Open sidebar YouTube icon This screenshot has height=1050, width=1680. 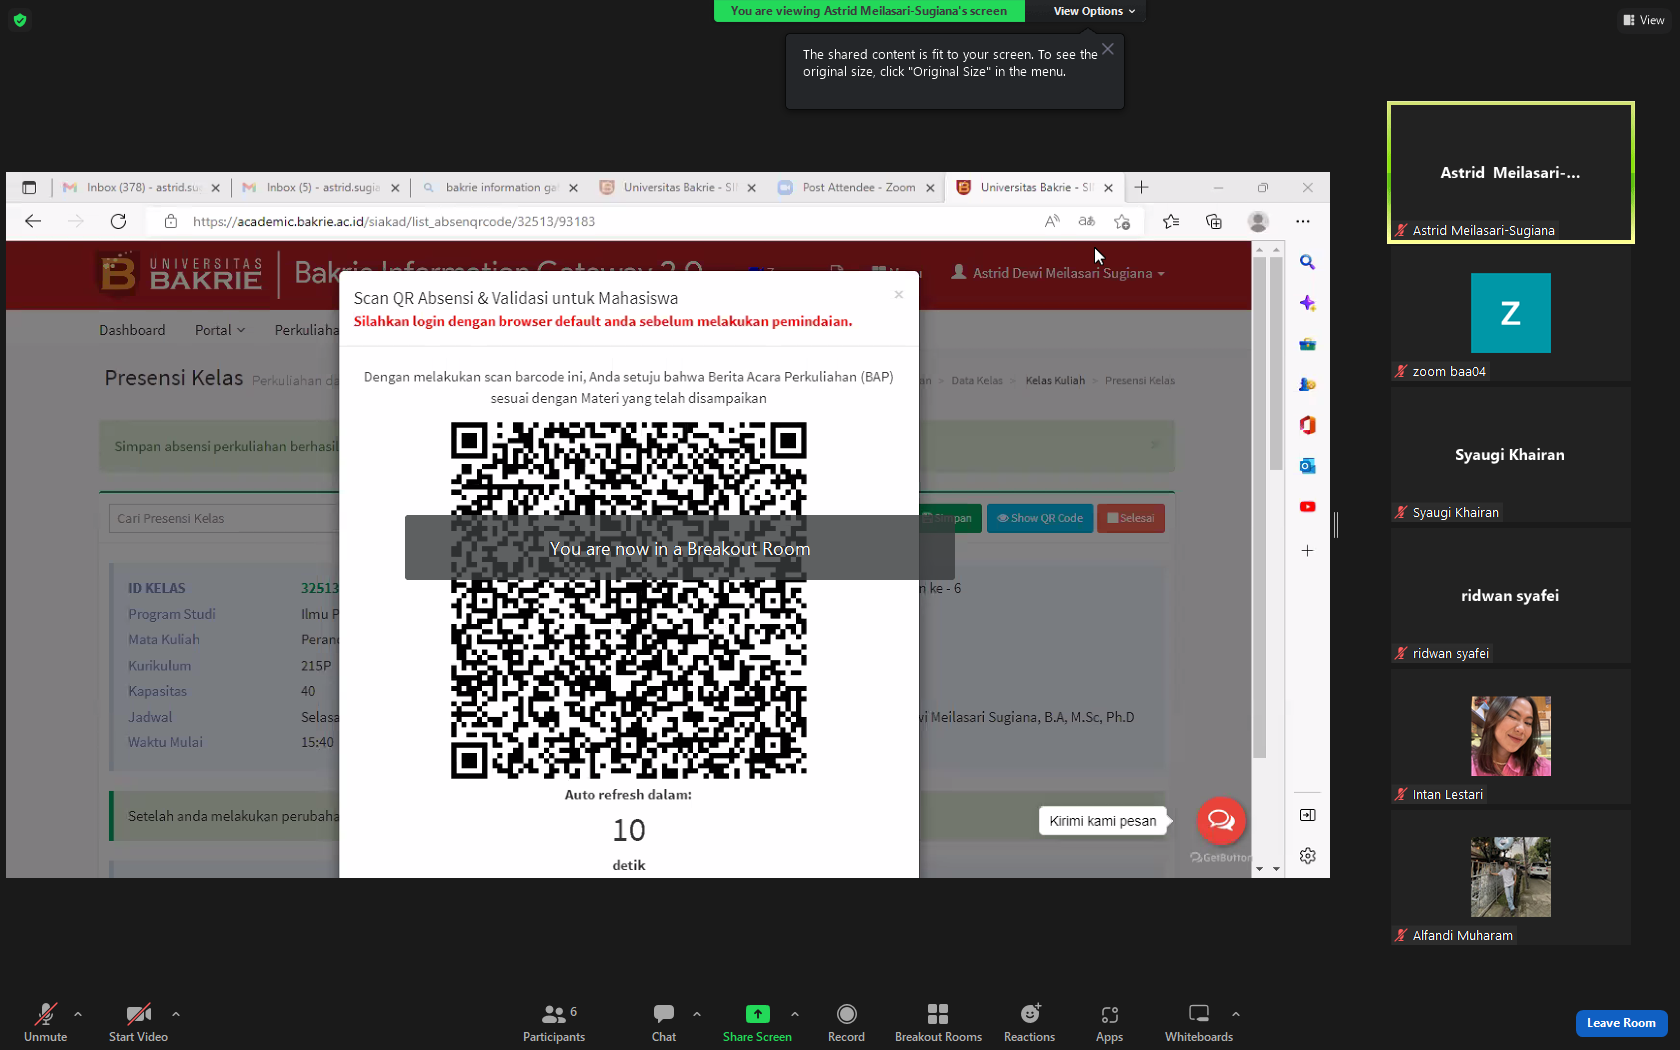pyautogui.click(x=1307, y=507)
